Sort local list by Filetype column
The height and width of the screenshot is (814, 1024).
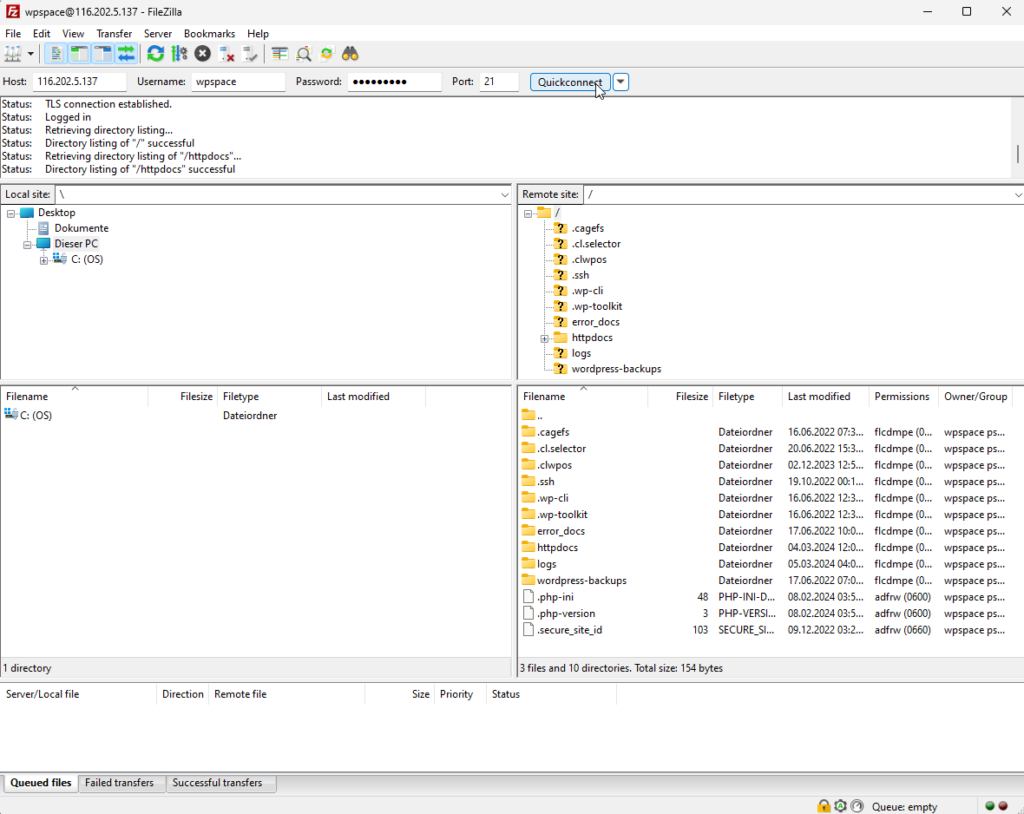tap(269, 397)
